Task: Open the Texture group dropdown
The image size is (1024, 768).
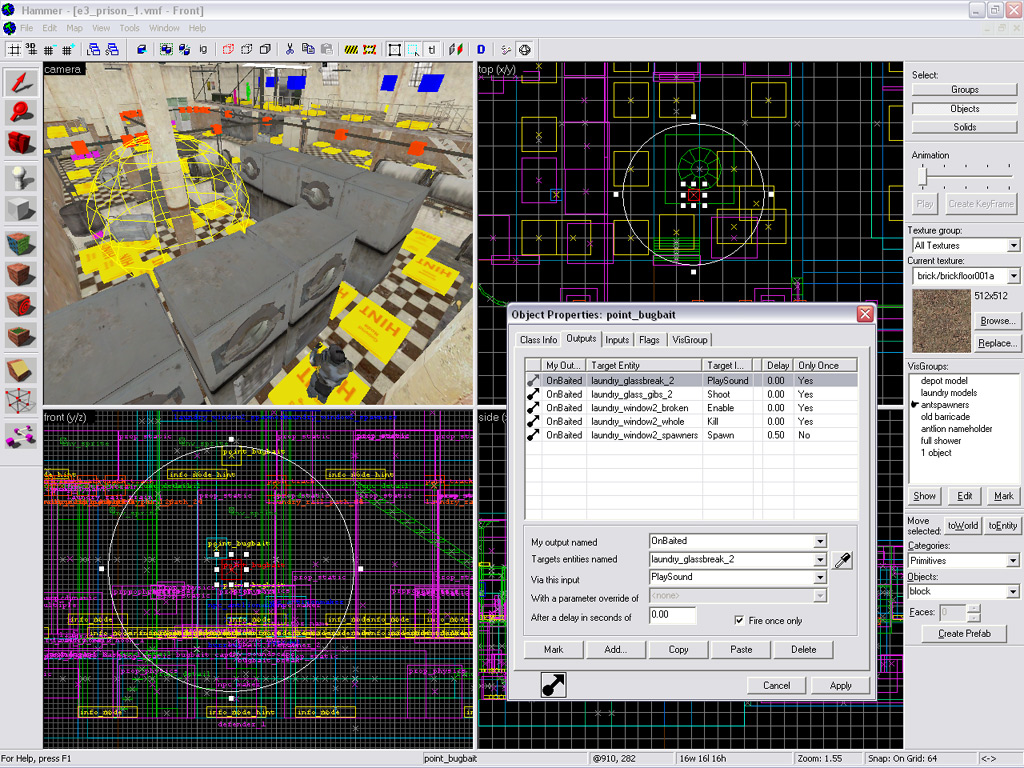Action: coord(1013,245)
